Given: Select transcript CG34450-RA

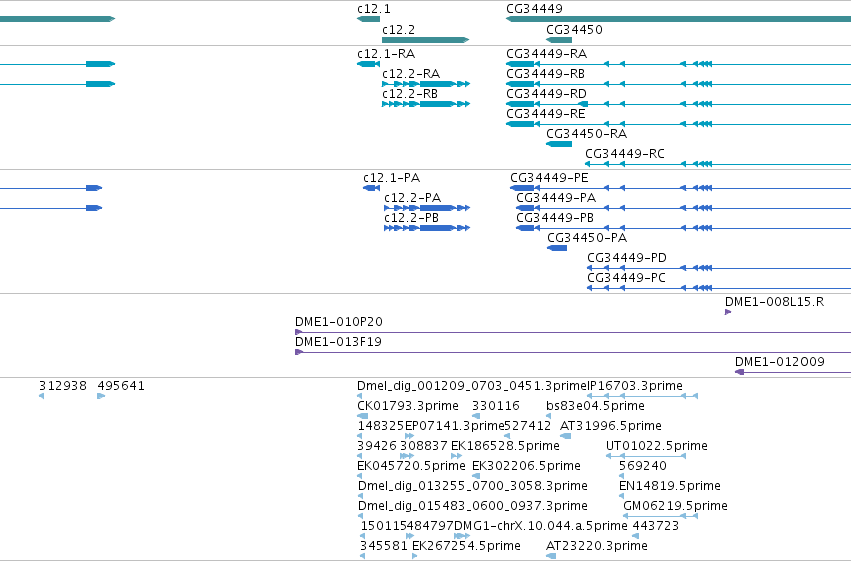Looking at the screenshot, I should pos(587,135).
